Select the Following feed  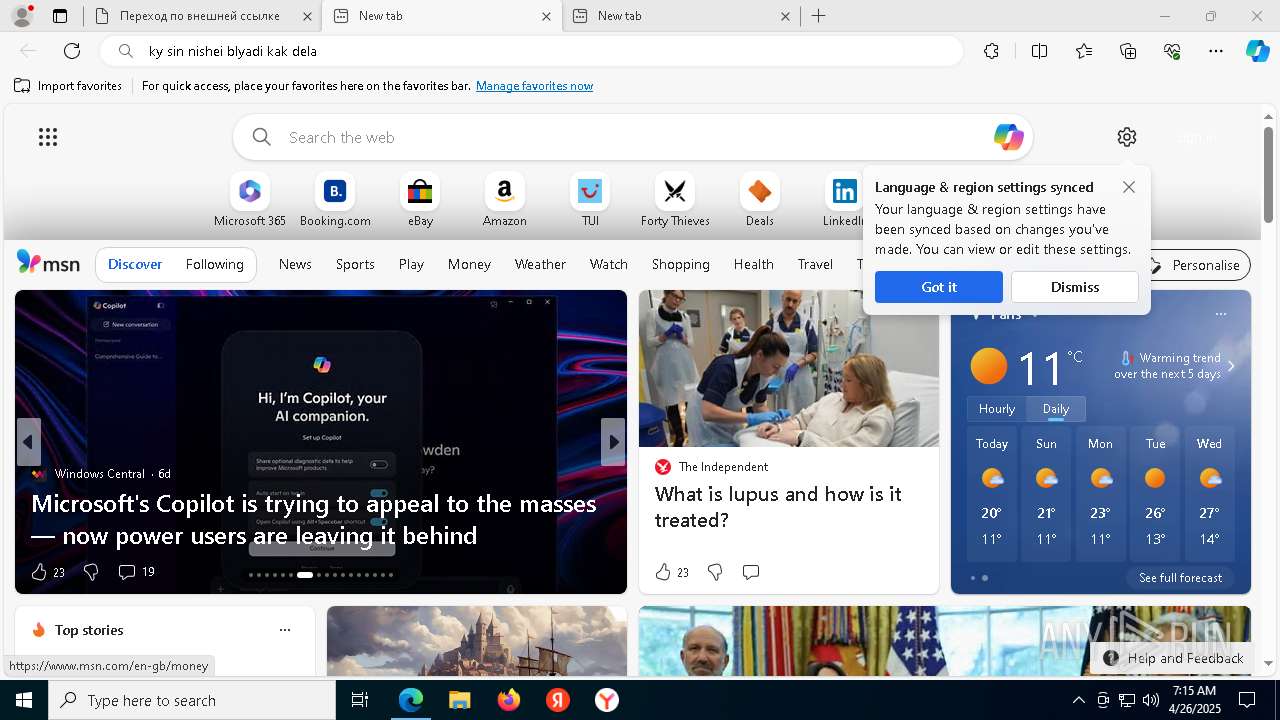[x=215, y=265]
